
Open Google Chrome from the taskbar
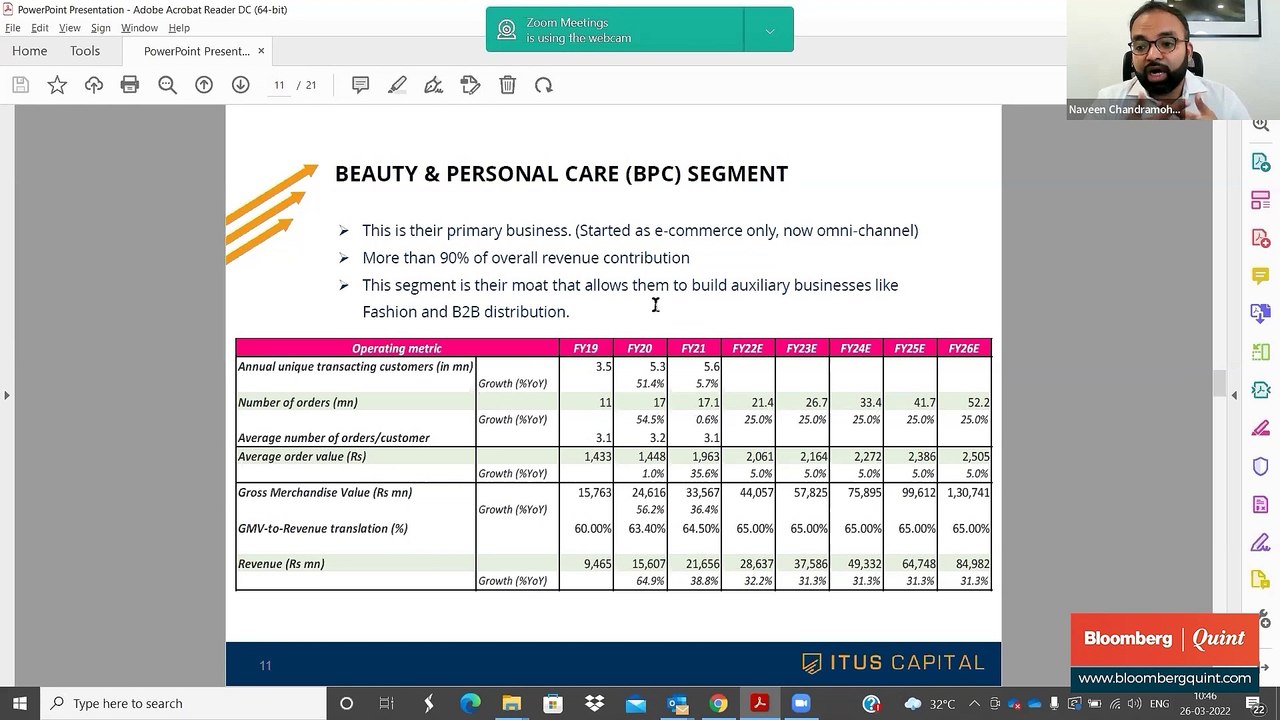click(x=718, y=703)
